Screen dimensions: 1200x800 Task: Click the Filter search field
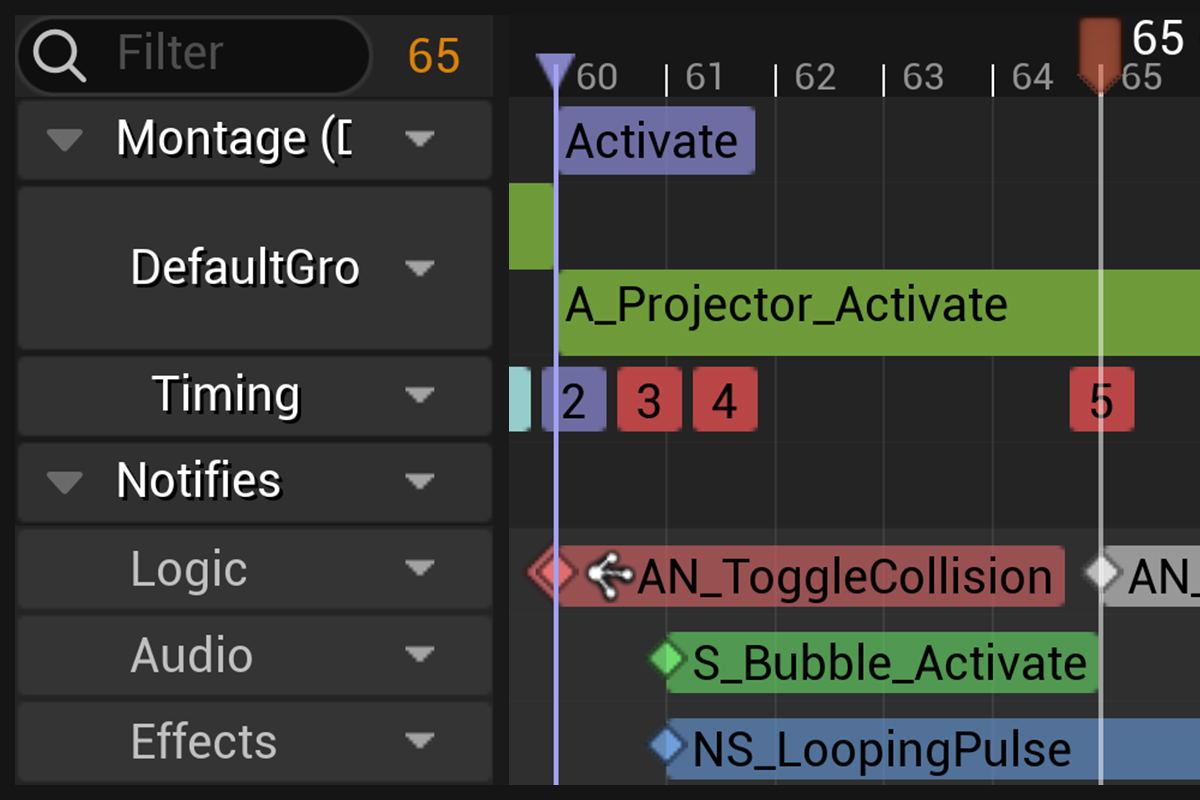pos(230,54)
